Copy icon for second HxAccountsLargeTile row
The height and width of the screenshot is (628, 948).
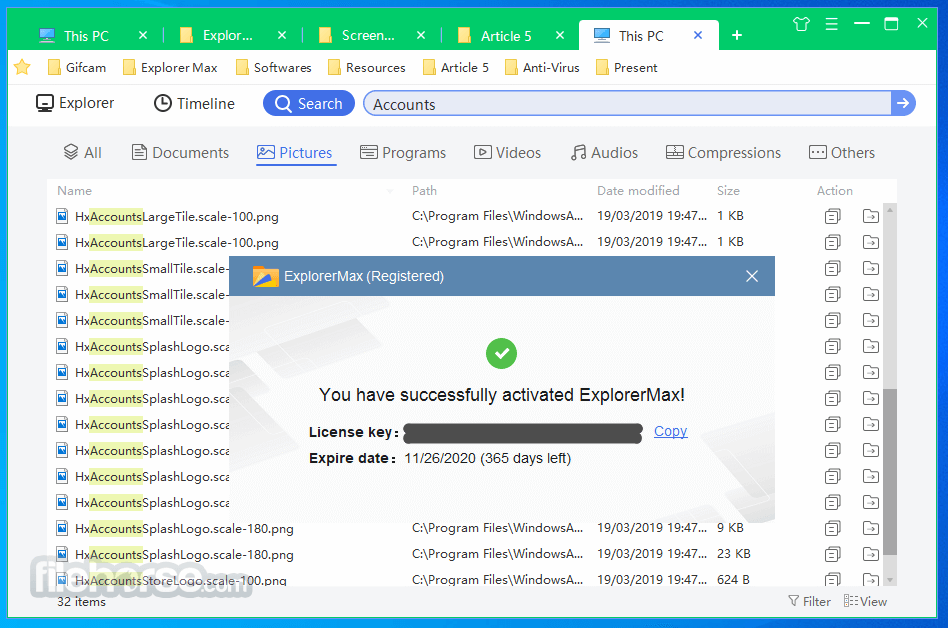[x=833, y=242]
